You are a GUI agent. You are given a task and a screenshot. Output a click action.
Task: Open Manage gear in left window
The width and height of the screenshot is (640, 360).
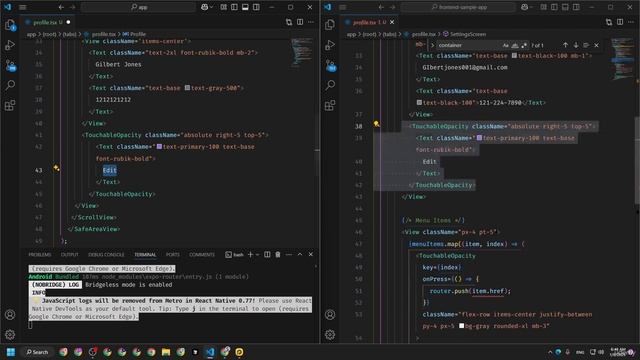coord(10,335)
